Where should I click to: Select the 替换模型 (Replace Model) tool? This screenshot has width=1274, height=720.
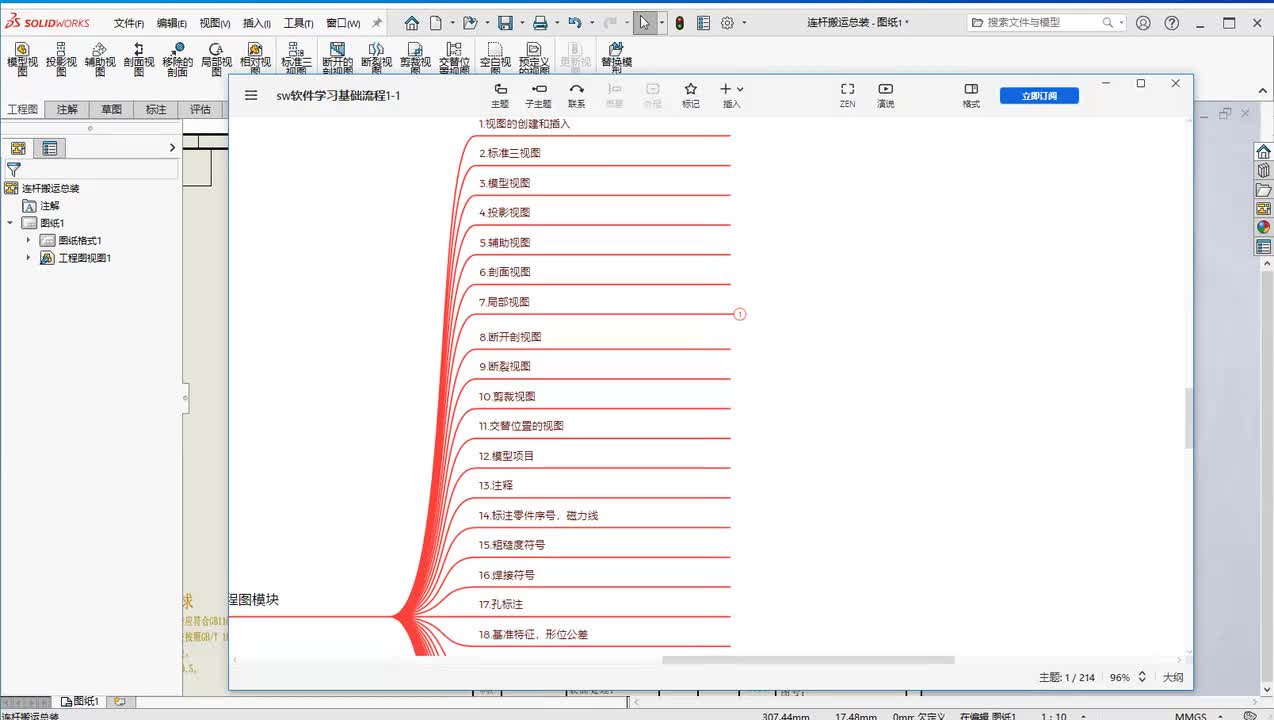616,59
